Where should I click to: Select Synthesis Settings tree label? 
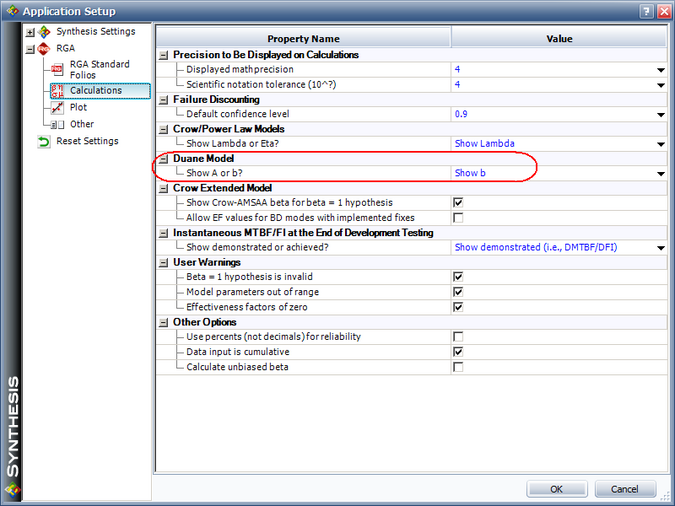point(96,31)
